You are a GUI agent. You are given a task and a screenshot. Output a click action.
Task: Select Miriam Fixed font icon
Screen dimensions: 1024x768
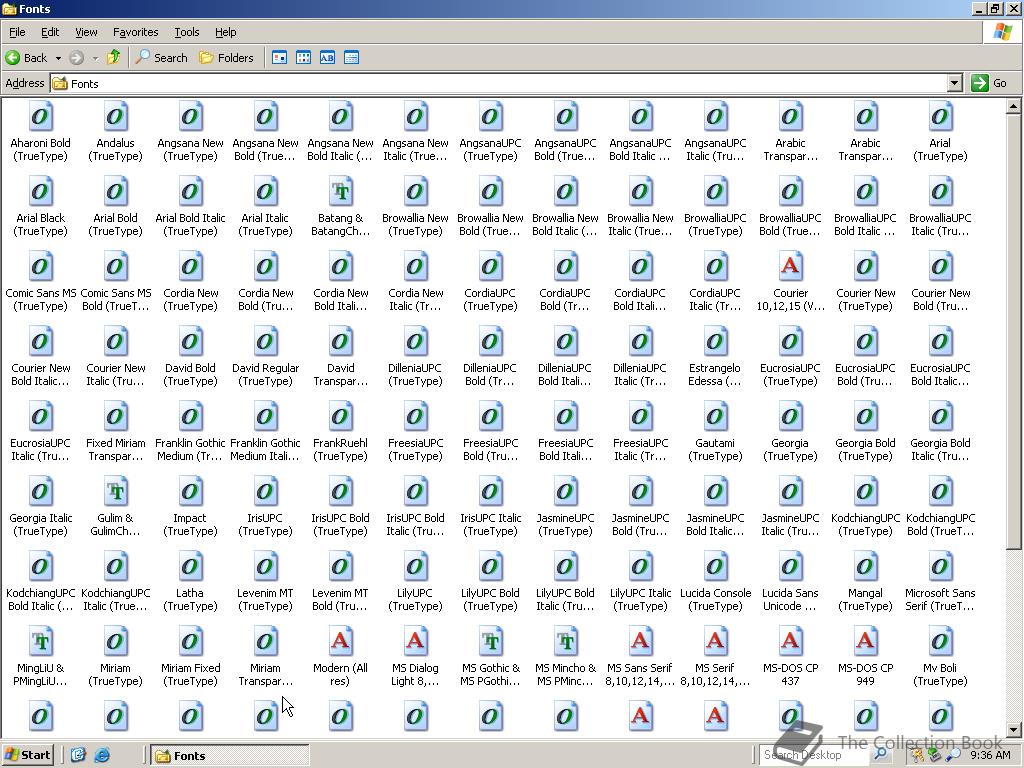tap(190, 643)
